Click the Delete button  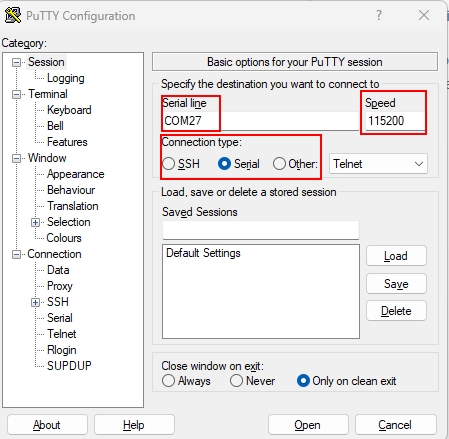pos(396,311)
